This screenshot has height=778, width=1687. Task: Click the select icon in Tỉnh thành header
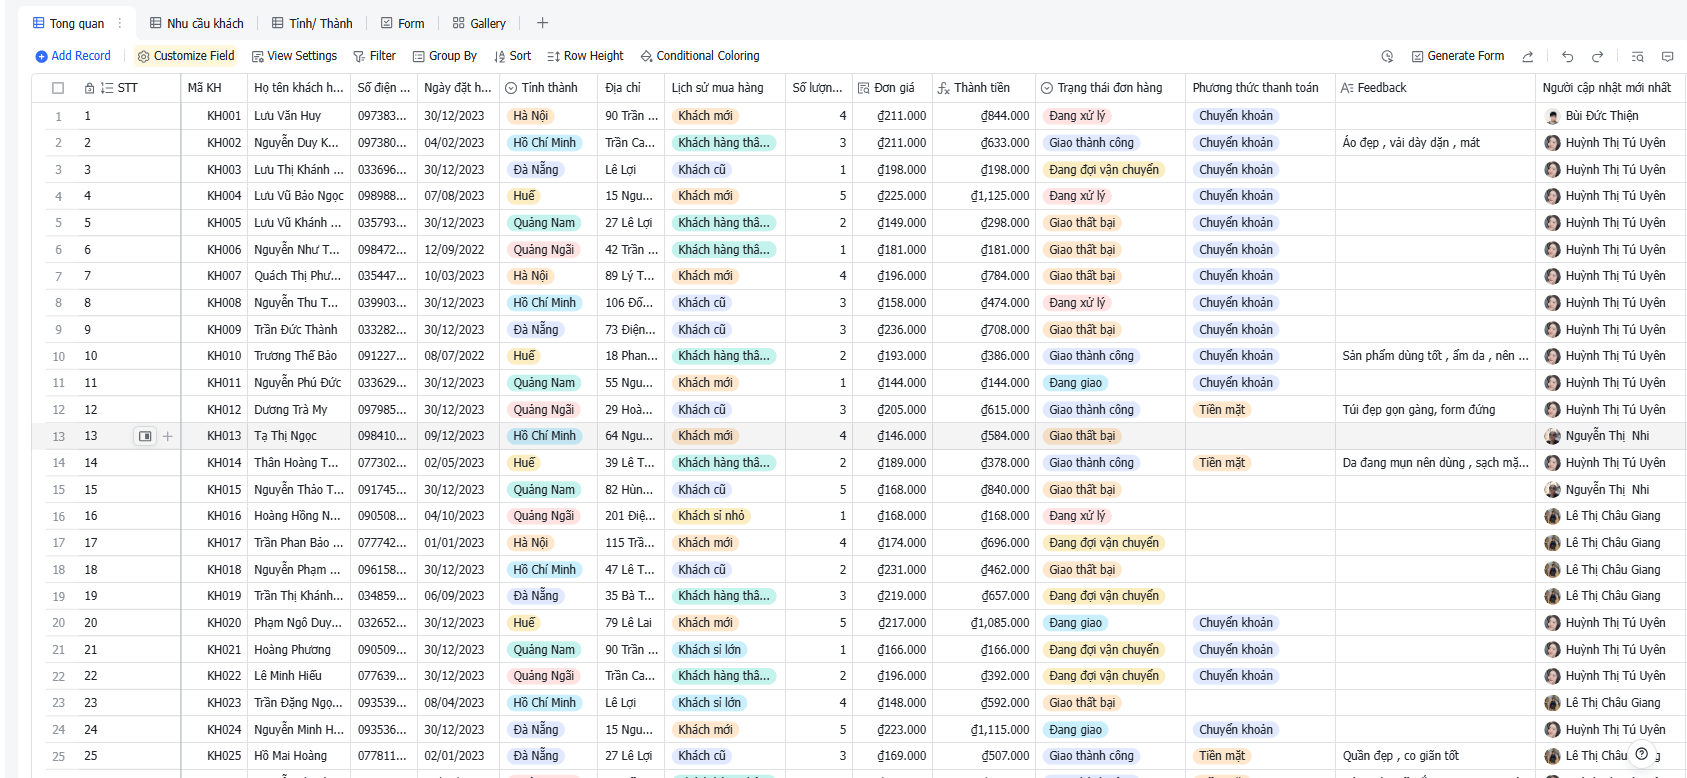(511, 88)
